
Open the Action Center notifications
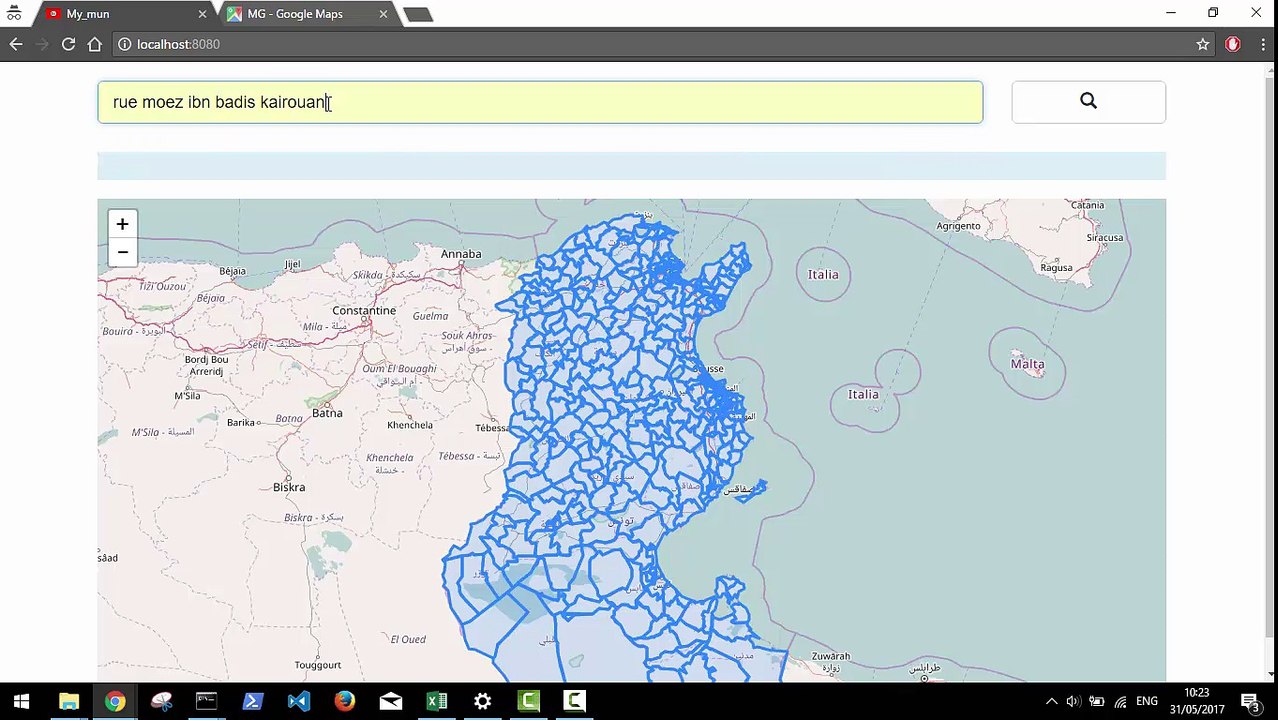1250,701
